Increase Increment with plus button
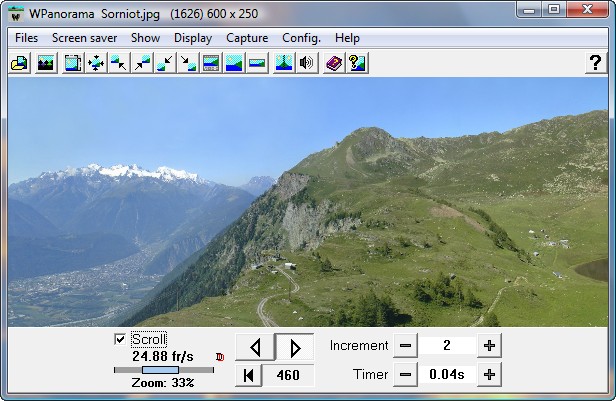The height and width of the screenshot is (401, 616). pyautogui.click(x=489, y=346)
